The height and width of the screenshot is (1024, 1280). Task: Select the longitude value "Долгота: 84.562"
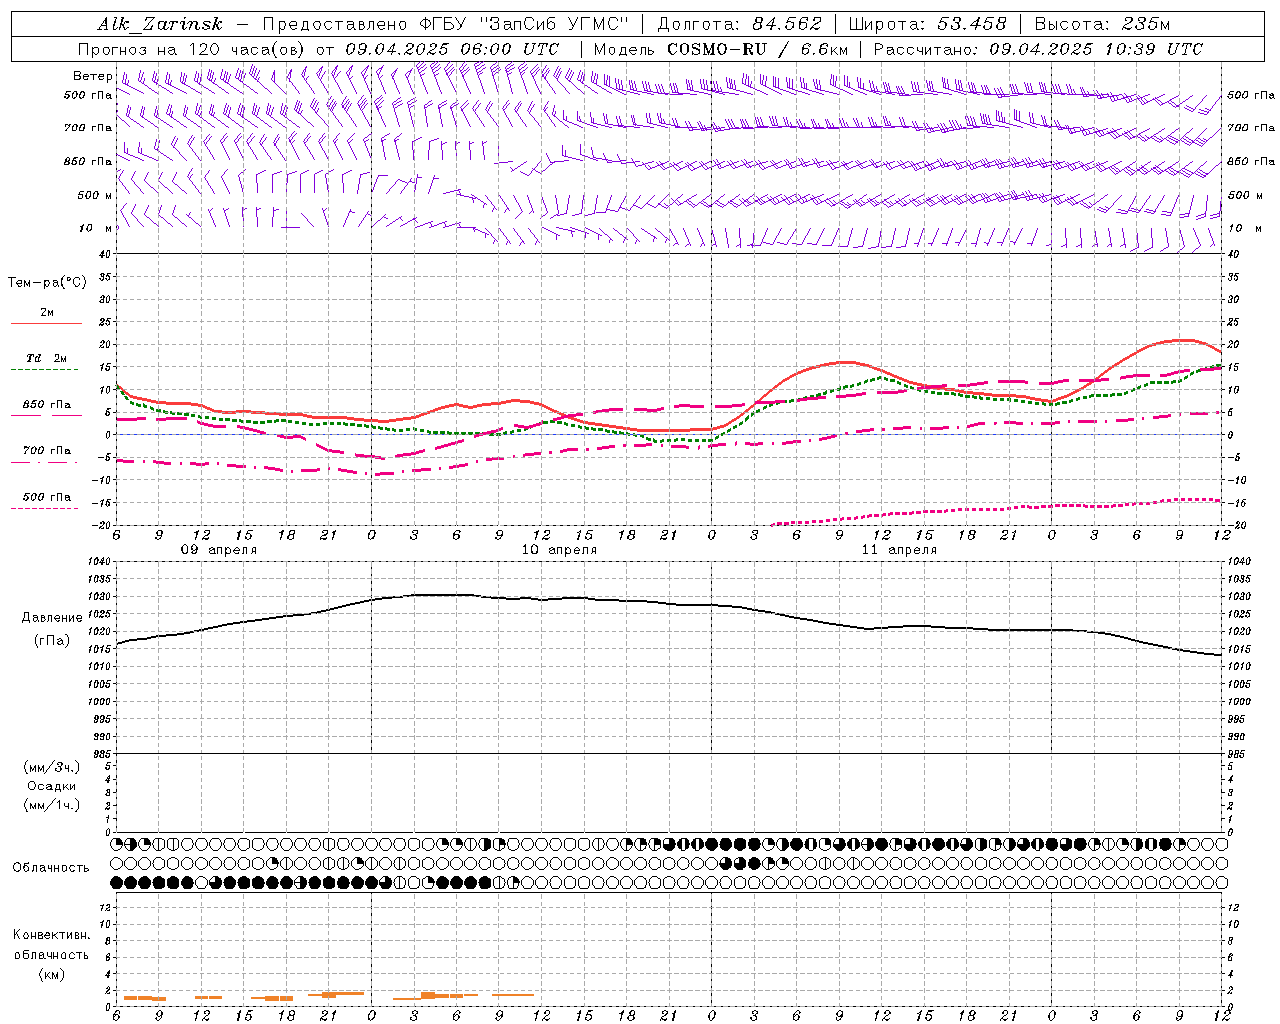739,24
